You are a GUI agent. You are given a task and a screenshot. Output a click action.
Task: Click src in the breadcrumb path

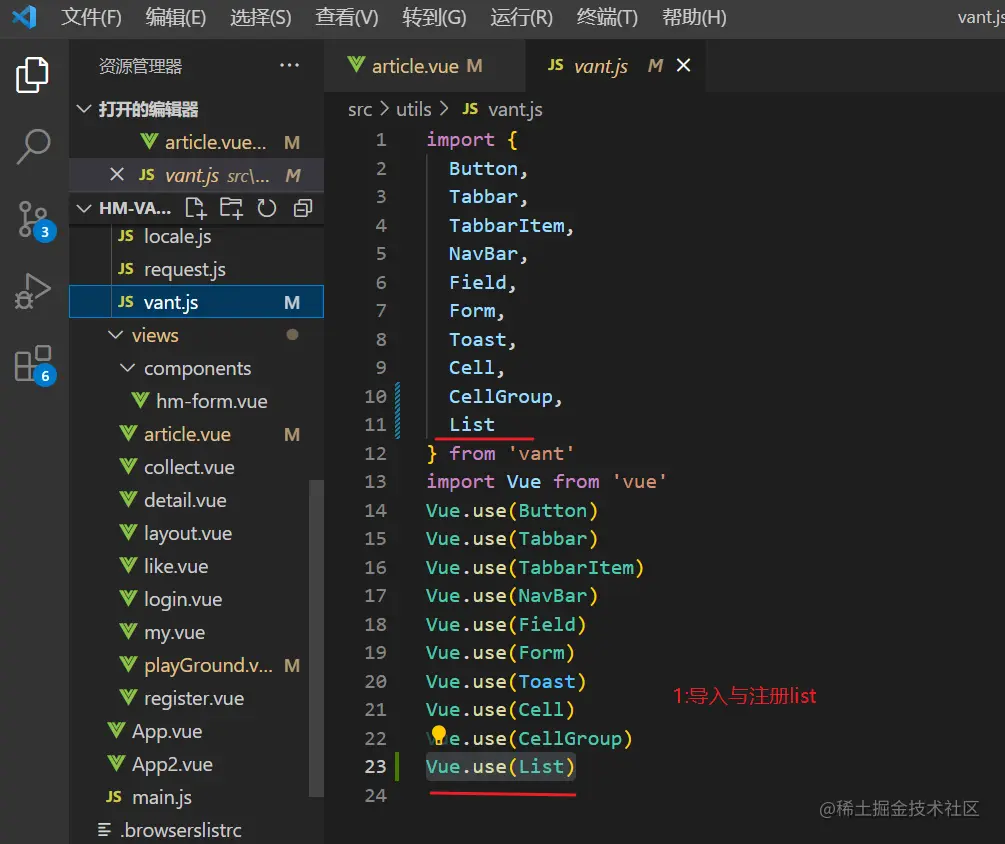[x=360, y=110]
